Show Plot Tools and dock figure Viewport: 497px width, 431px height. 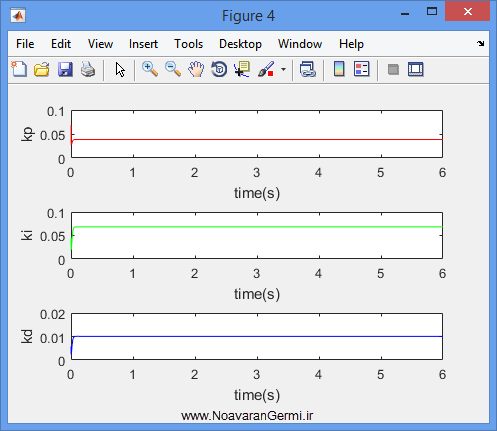[416, 69]
